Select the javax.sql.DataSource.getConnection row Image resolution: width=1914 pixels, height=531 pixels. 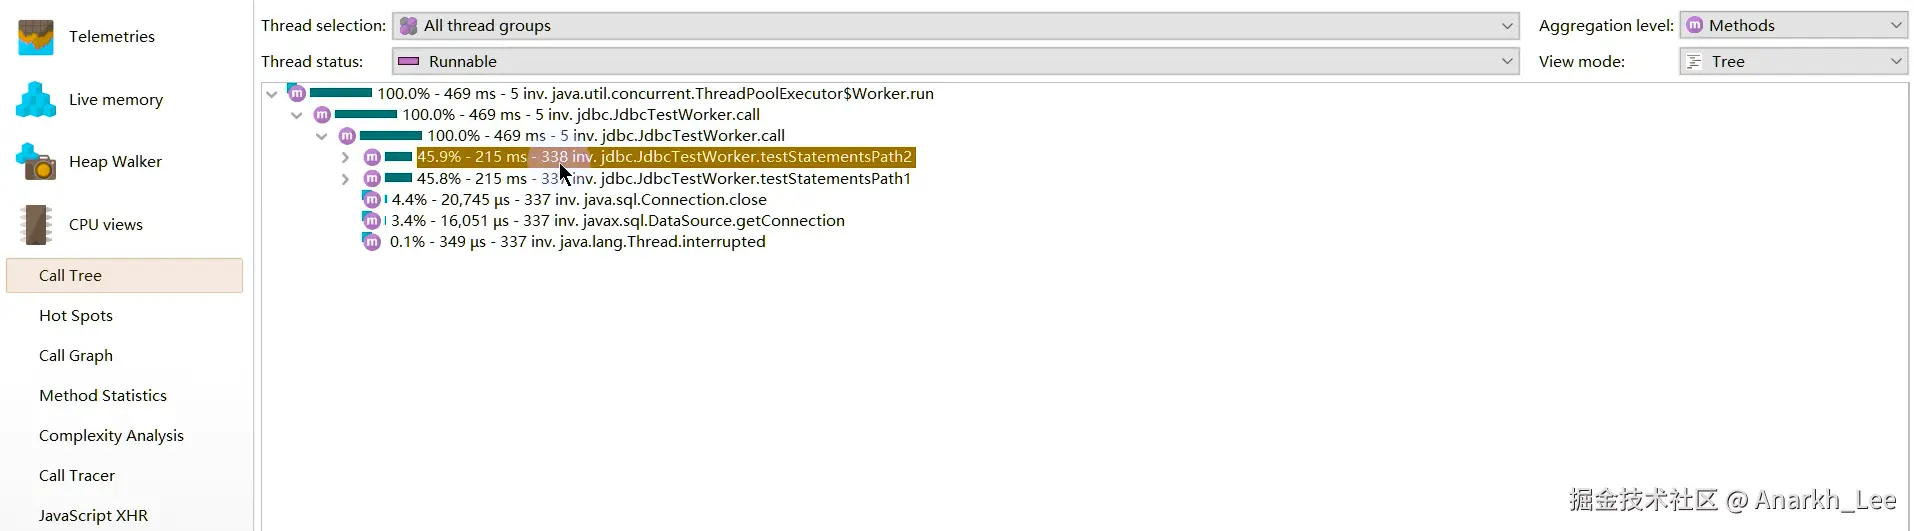(x=618, y=220)
